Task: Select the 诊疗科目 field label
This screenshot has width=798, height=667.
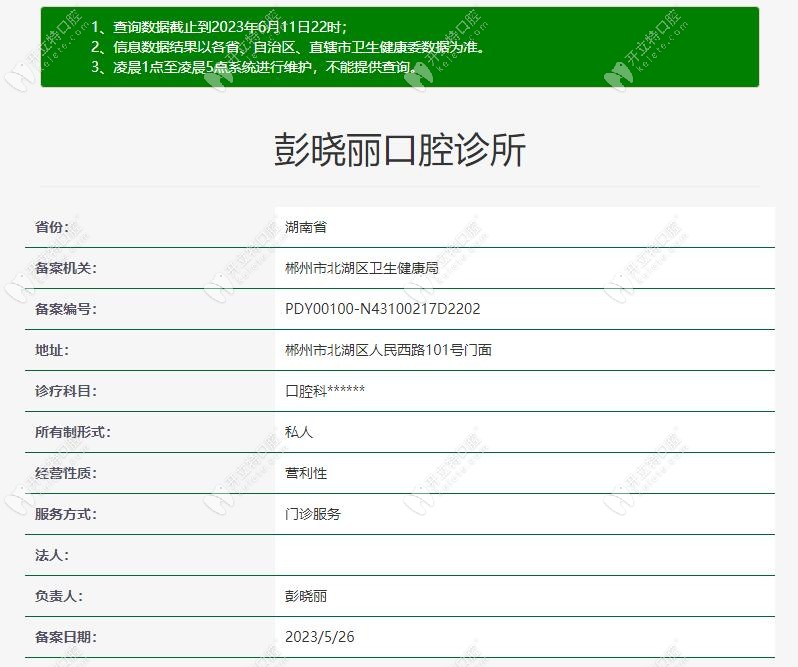Action: (x=66, y=391)
